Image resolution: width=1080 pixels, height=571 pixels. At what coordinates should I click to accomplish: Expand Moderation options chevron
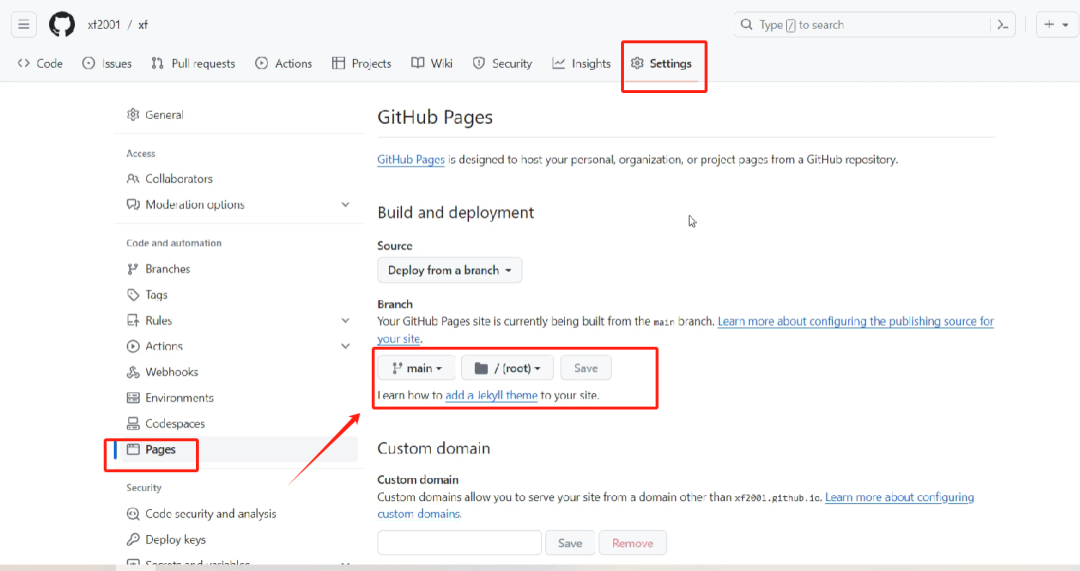(x=346, y=205)
